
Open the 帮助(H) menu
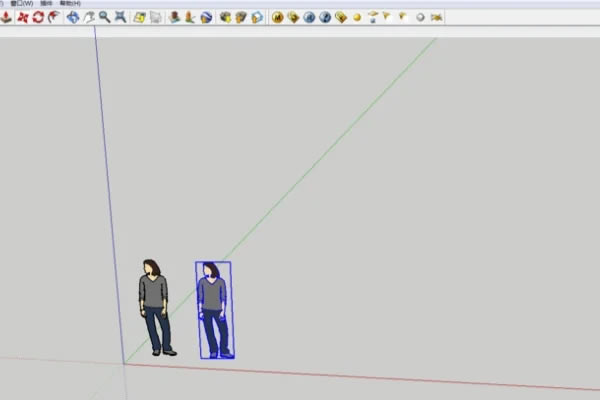tap(71, 4)
